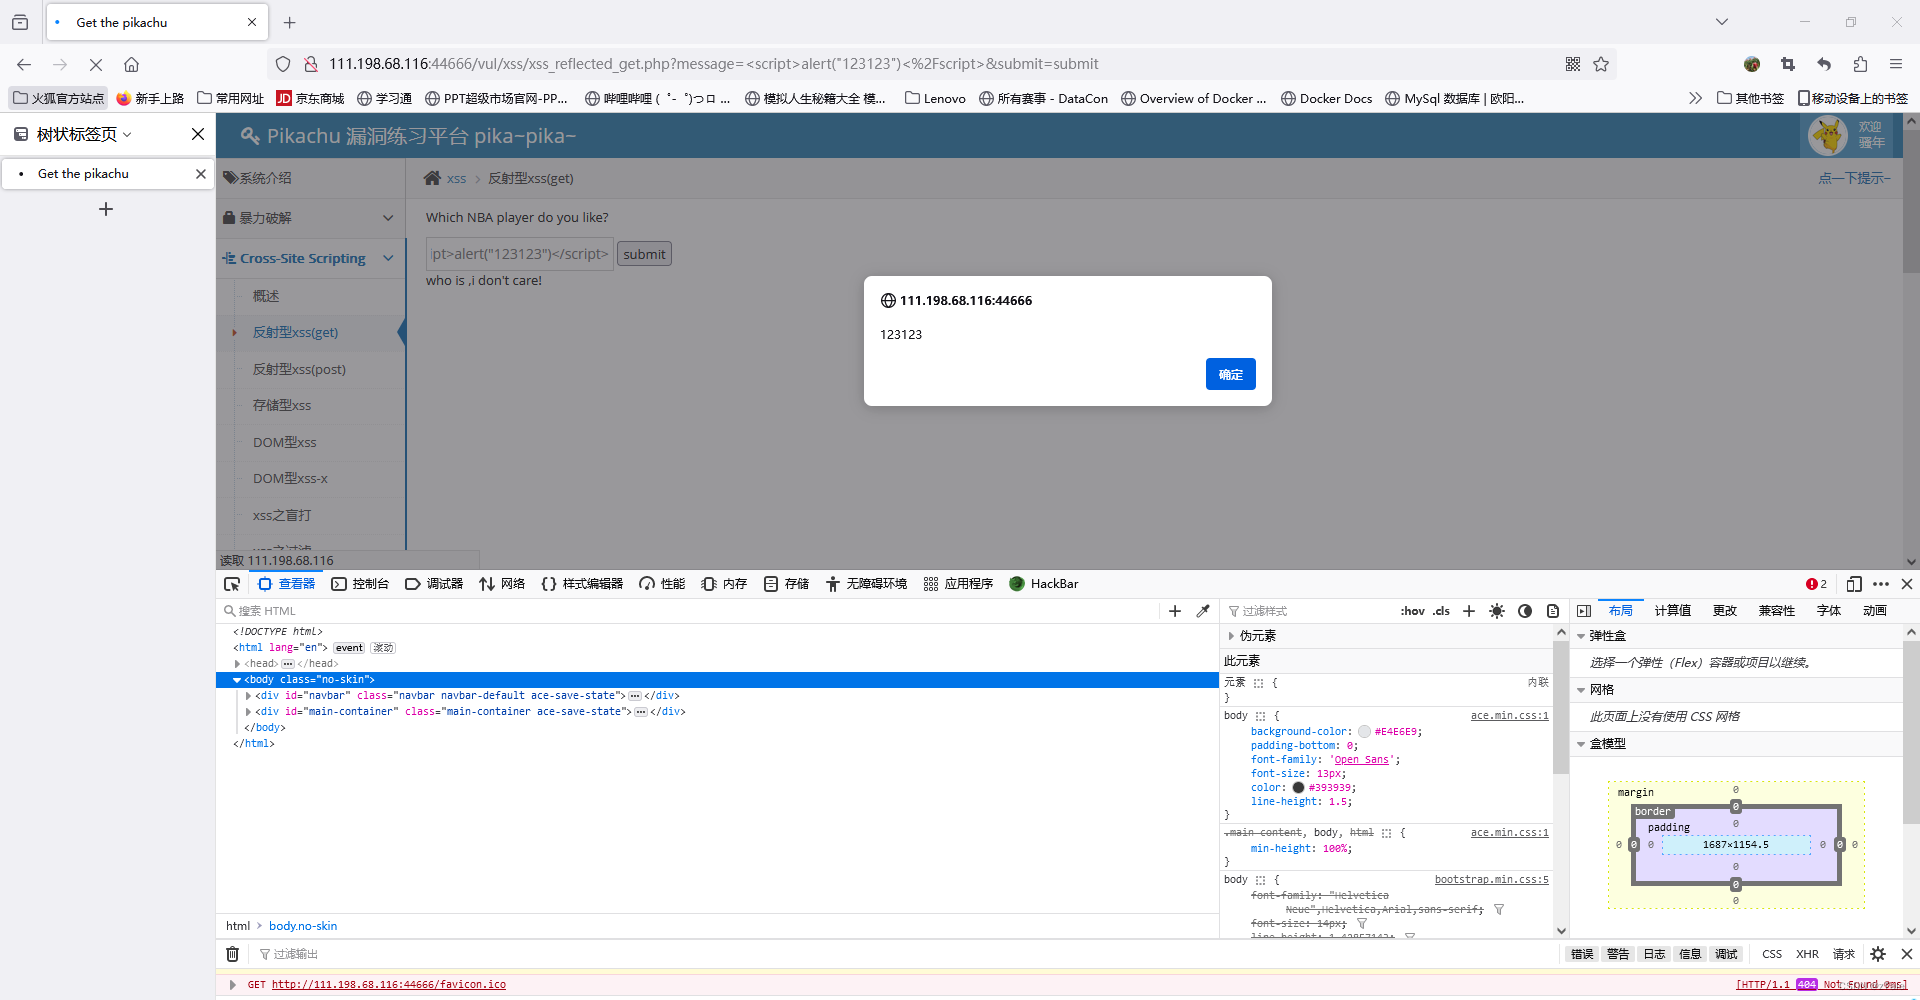1920x1000 pixels.
Task: Toggle the XHR console filter
Action: tap(1807, 954)
